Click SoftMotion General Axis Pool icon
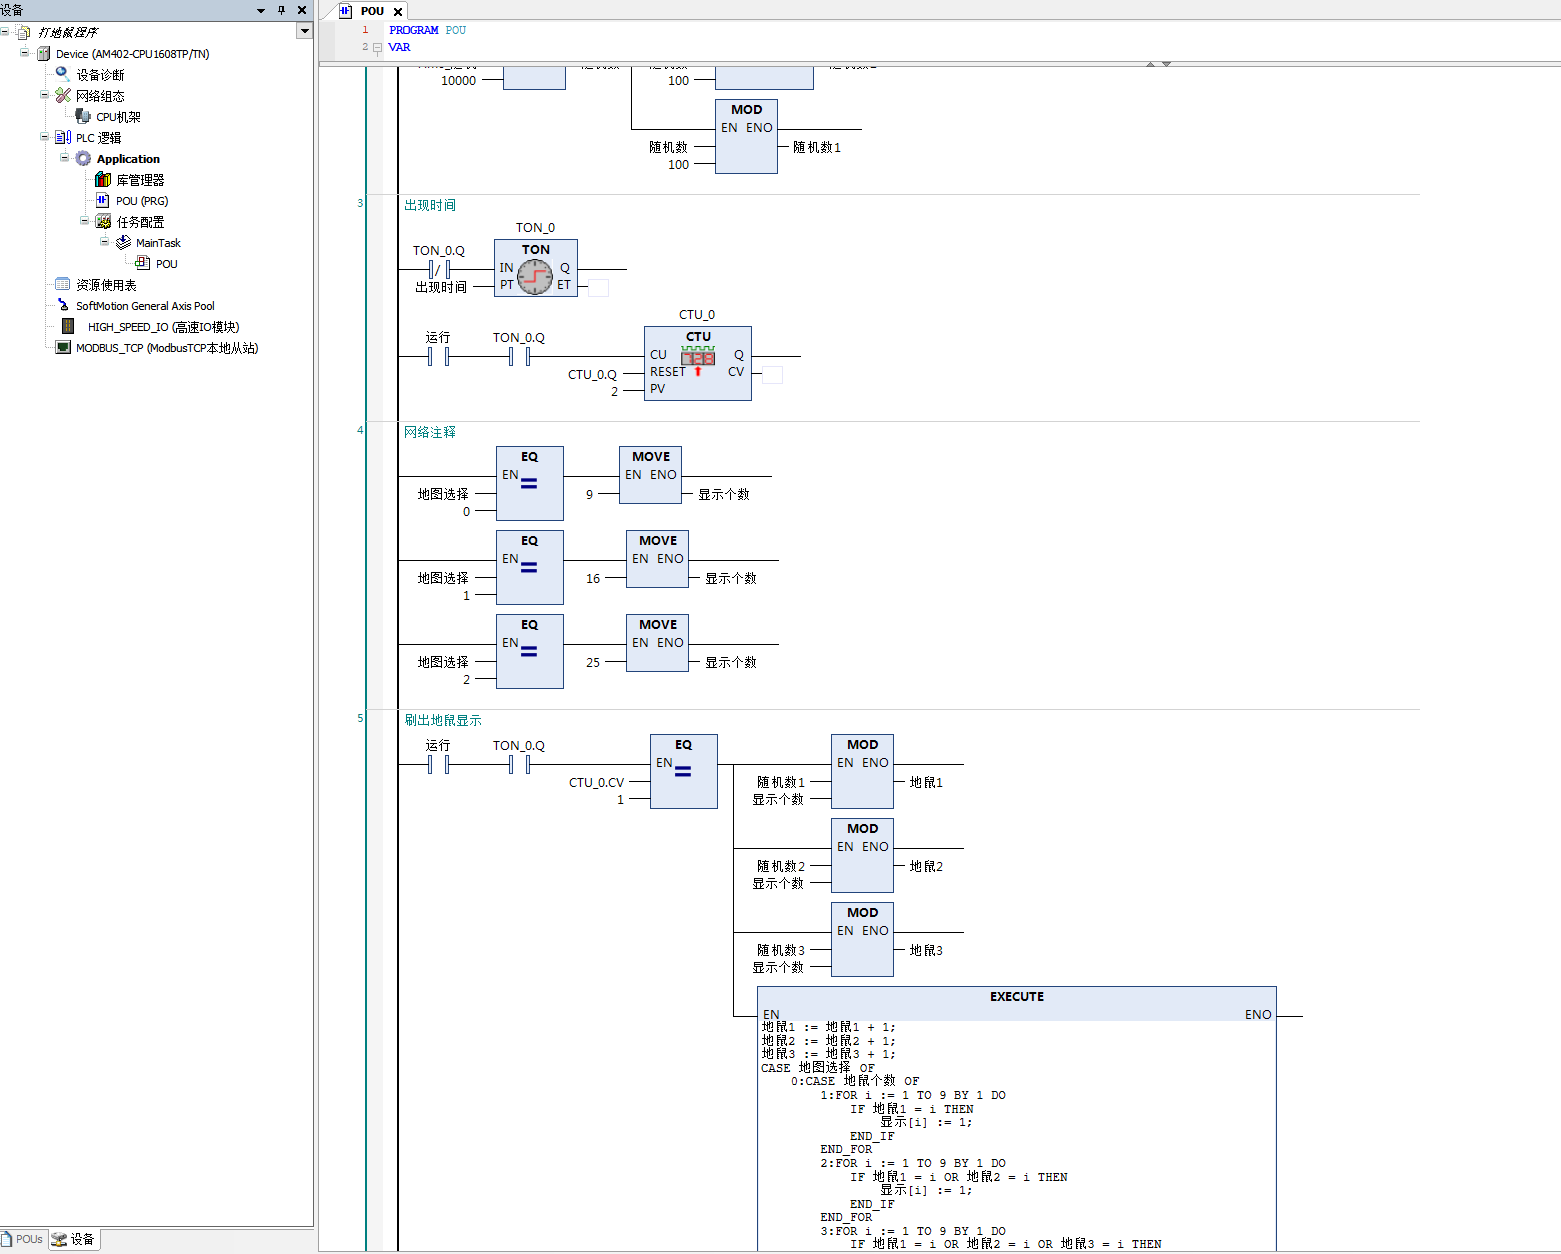Viewport: 1561px width, 1254px height. [x=63, y=306]
